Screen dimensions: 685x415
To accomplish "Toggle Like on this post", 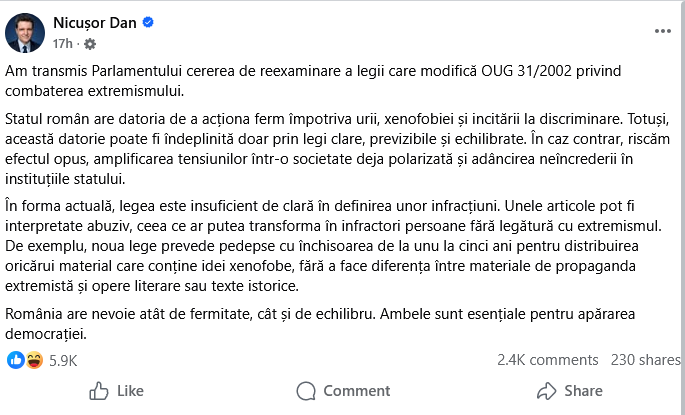I will point(116,391).
